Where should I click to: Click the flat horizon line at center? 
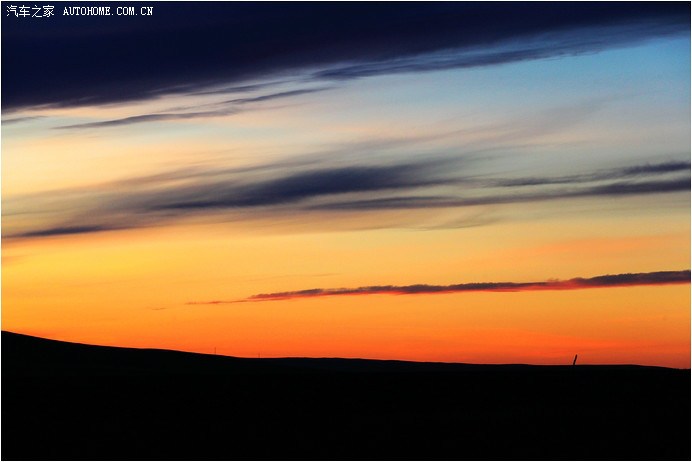pyautogui.click(x=346, y=360)
